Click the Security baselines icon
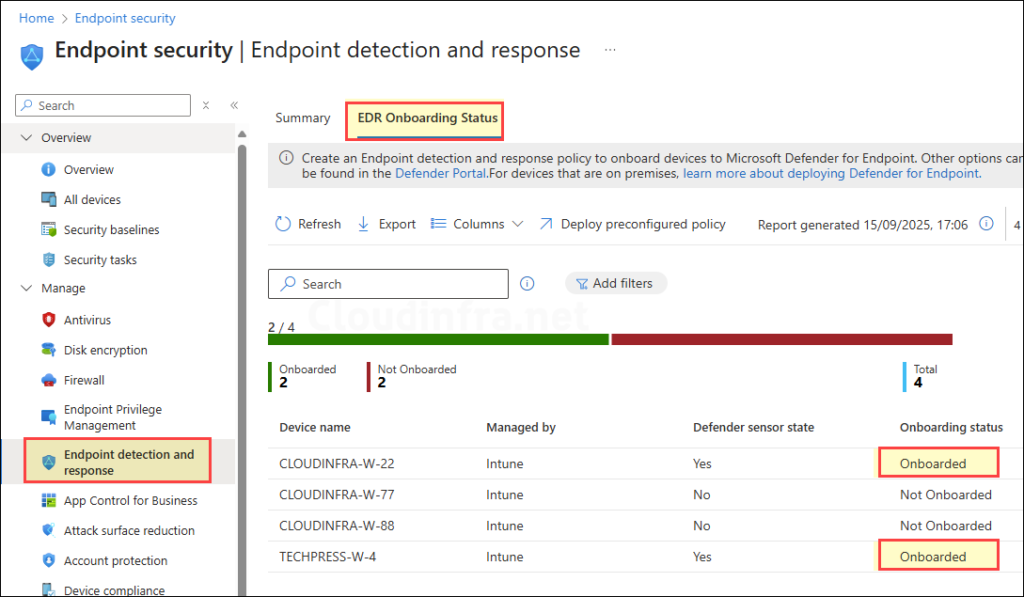 point(48,229)
